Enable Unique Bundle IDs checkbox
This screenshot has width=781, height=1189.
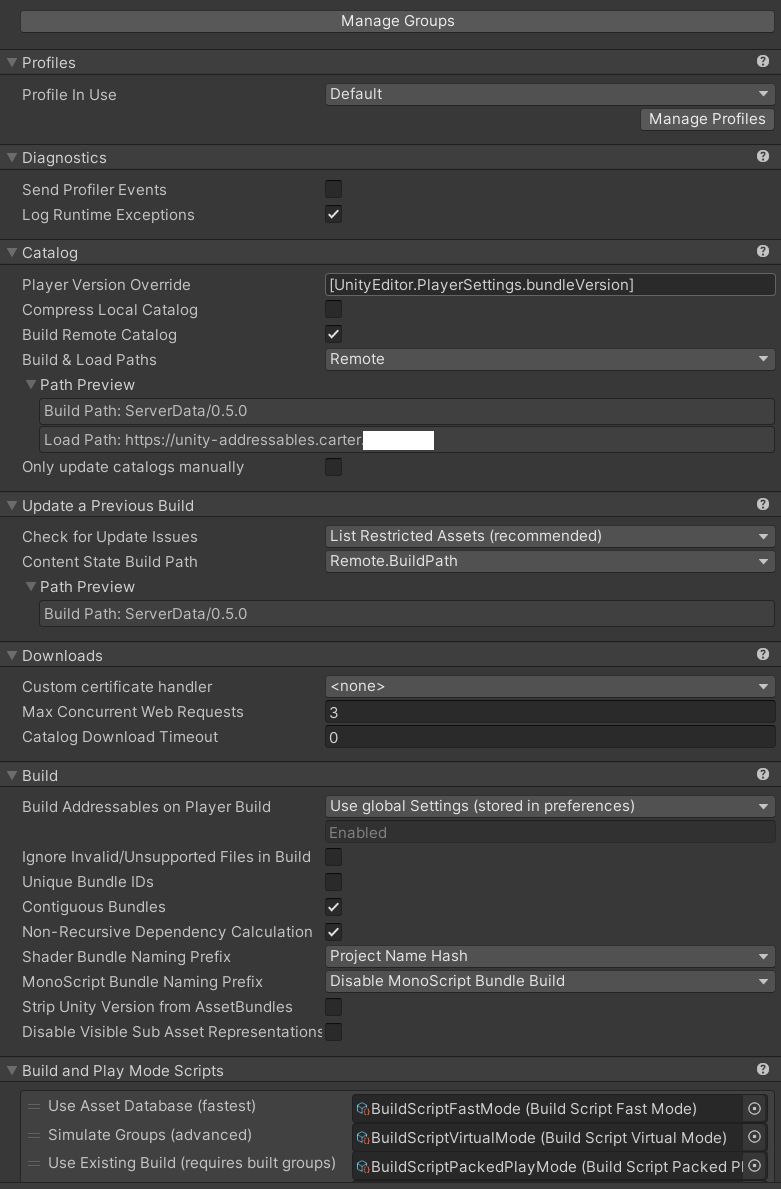pyautogui.click(x=334, y=882)
